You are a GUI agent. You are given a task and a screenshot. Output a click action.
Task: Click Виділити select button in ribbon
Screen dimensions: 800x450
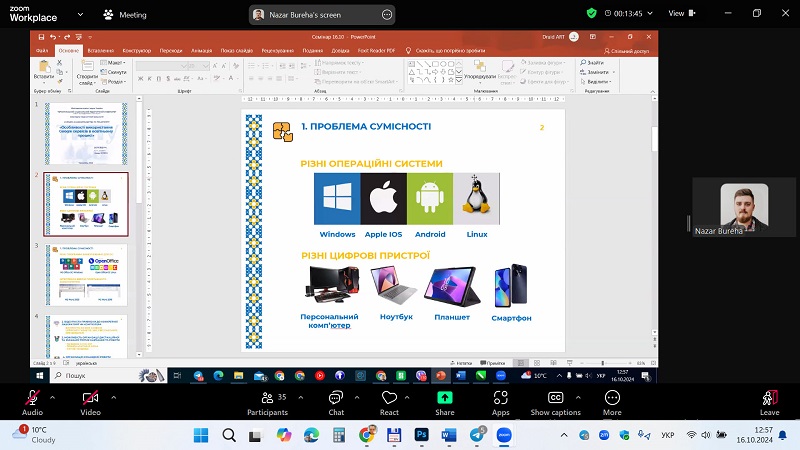pyautogui.click(x=596, y=82)
